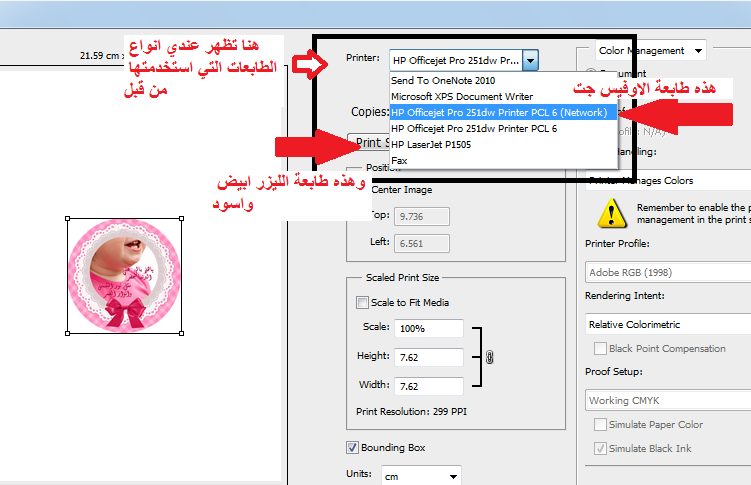Click the Top position field
The height and width of the screenshot is (485, 751).
[x=421, y=216]
